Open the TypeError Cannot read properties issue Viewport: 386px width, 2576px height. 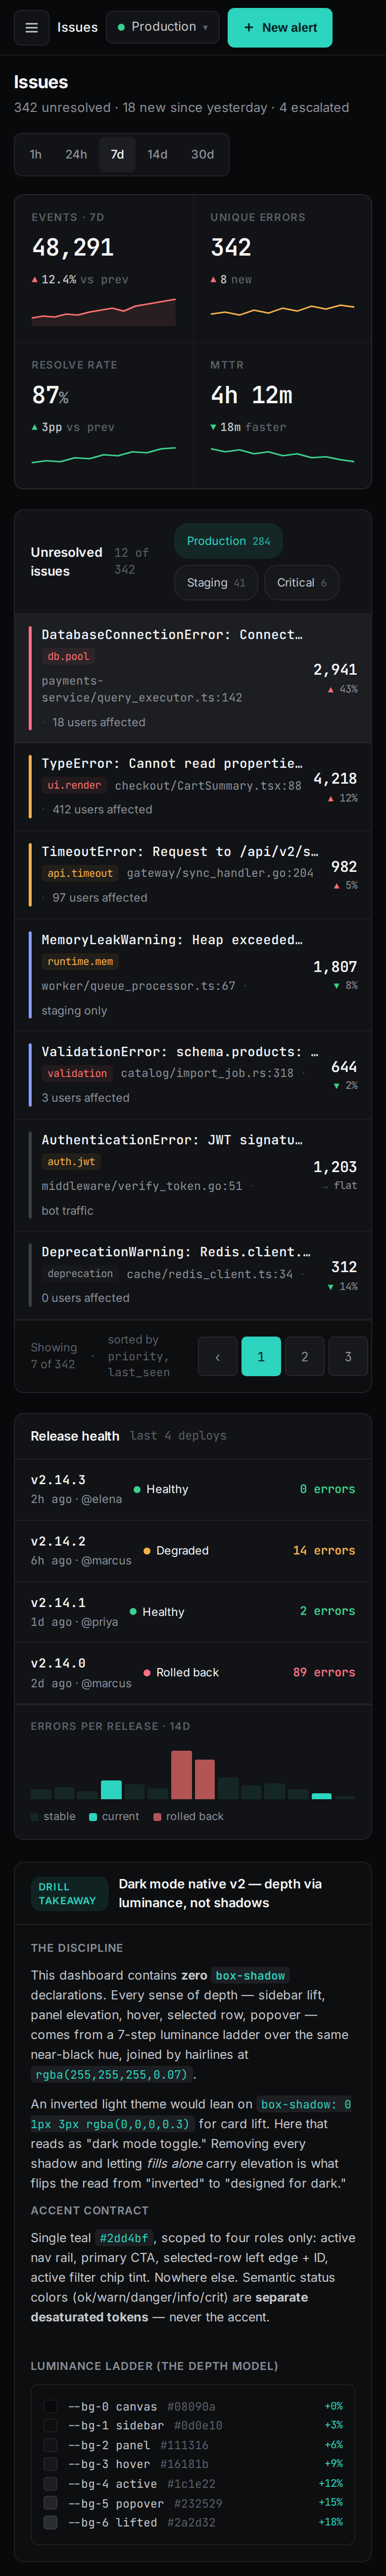tap(193, 786)
